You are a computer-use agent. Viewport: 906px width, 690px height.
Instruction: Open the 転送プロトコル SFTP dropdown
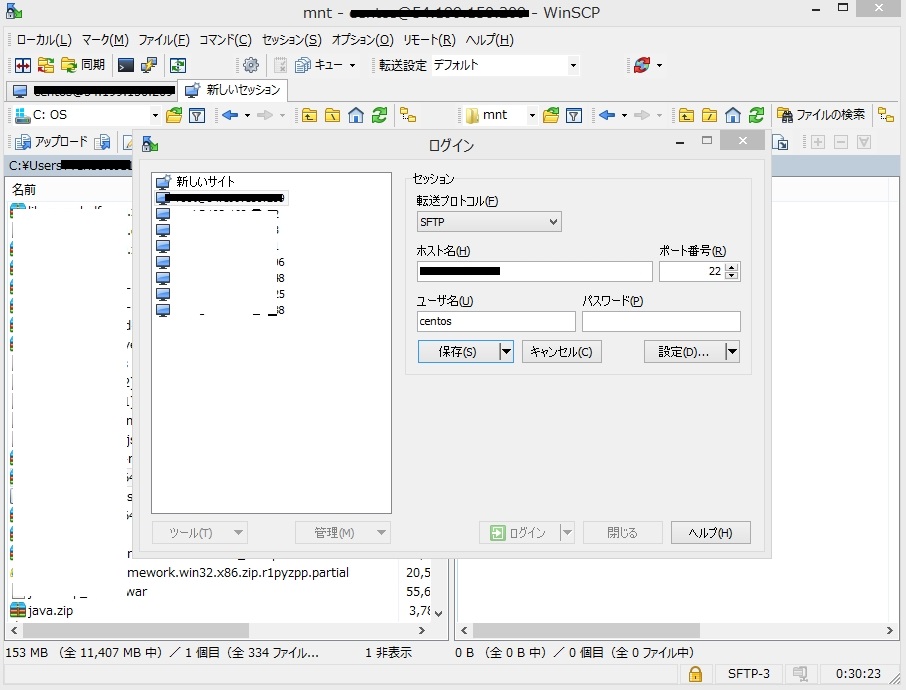pos(489,222)
